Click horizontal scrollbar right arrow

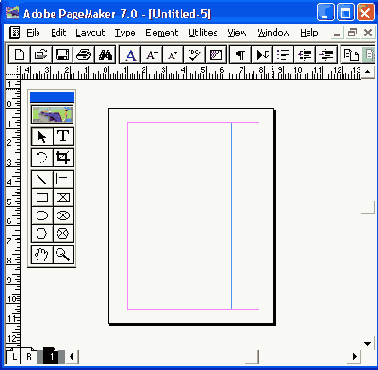(x=355, y=356)
